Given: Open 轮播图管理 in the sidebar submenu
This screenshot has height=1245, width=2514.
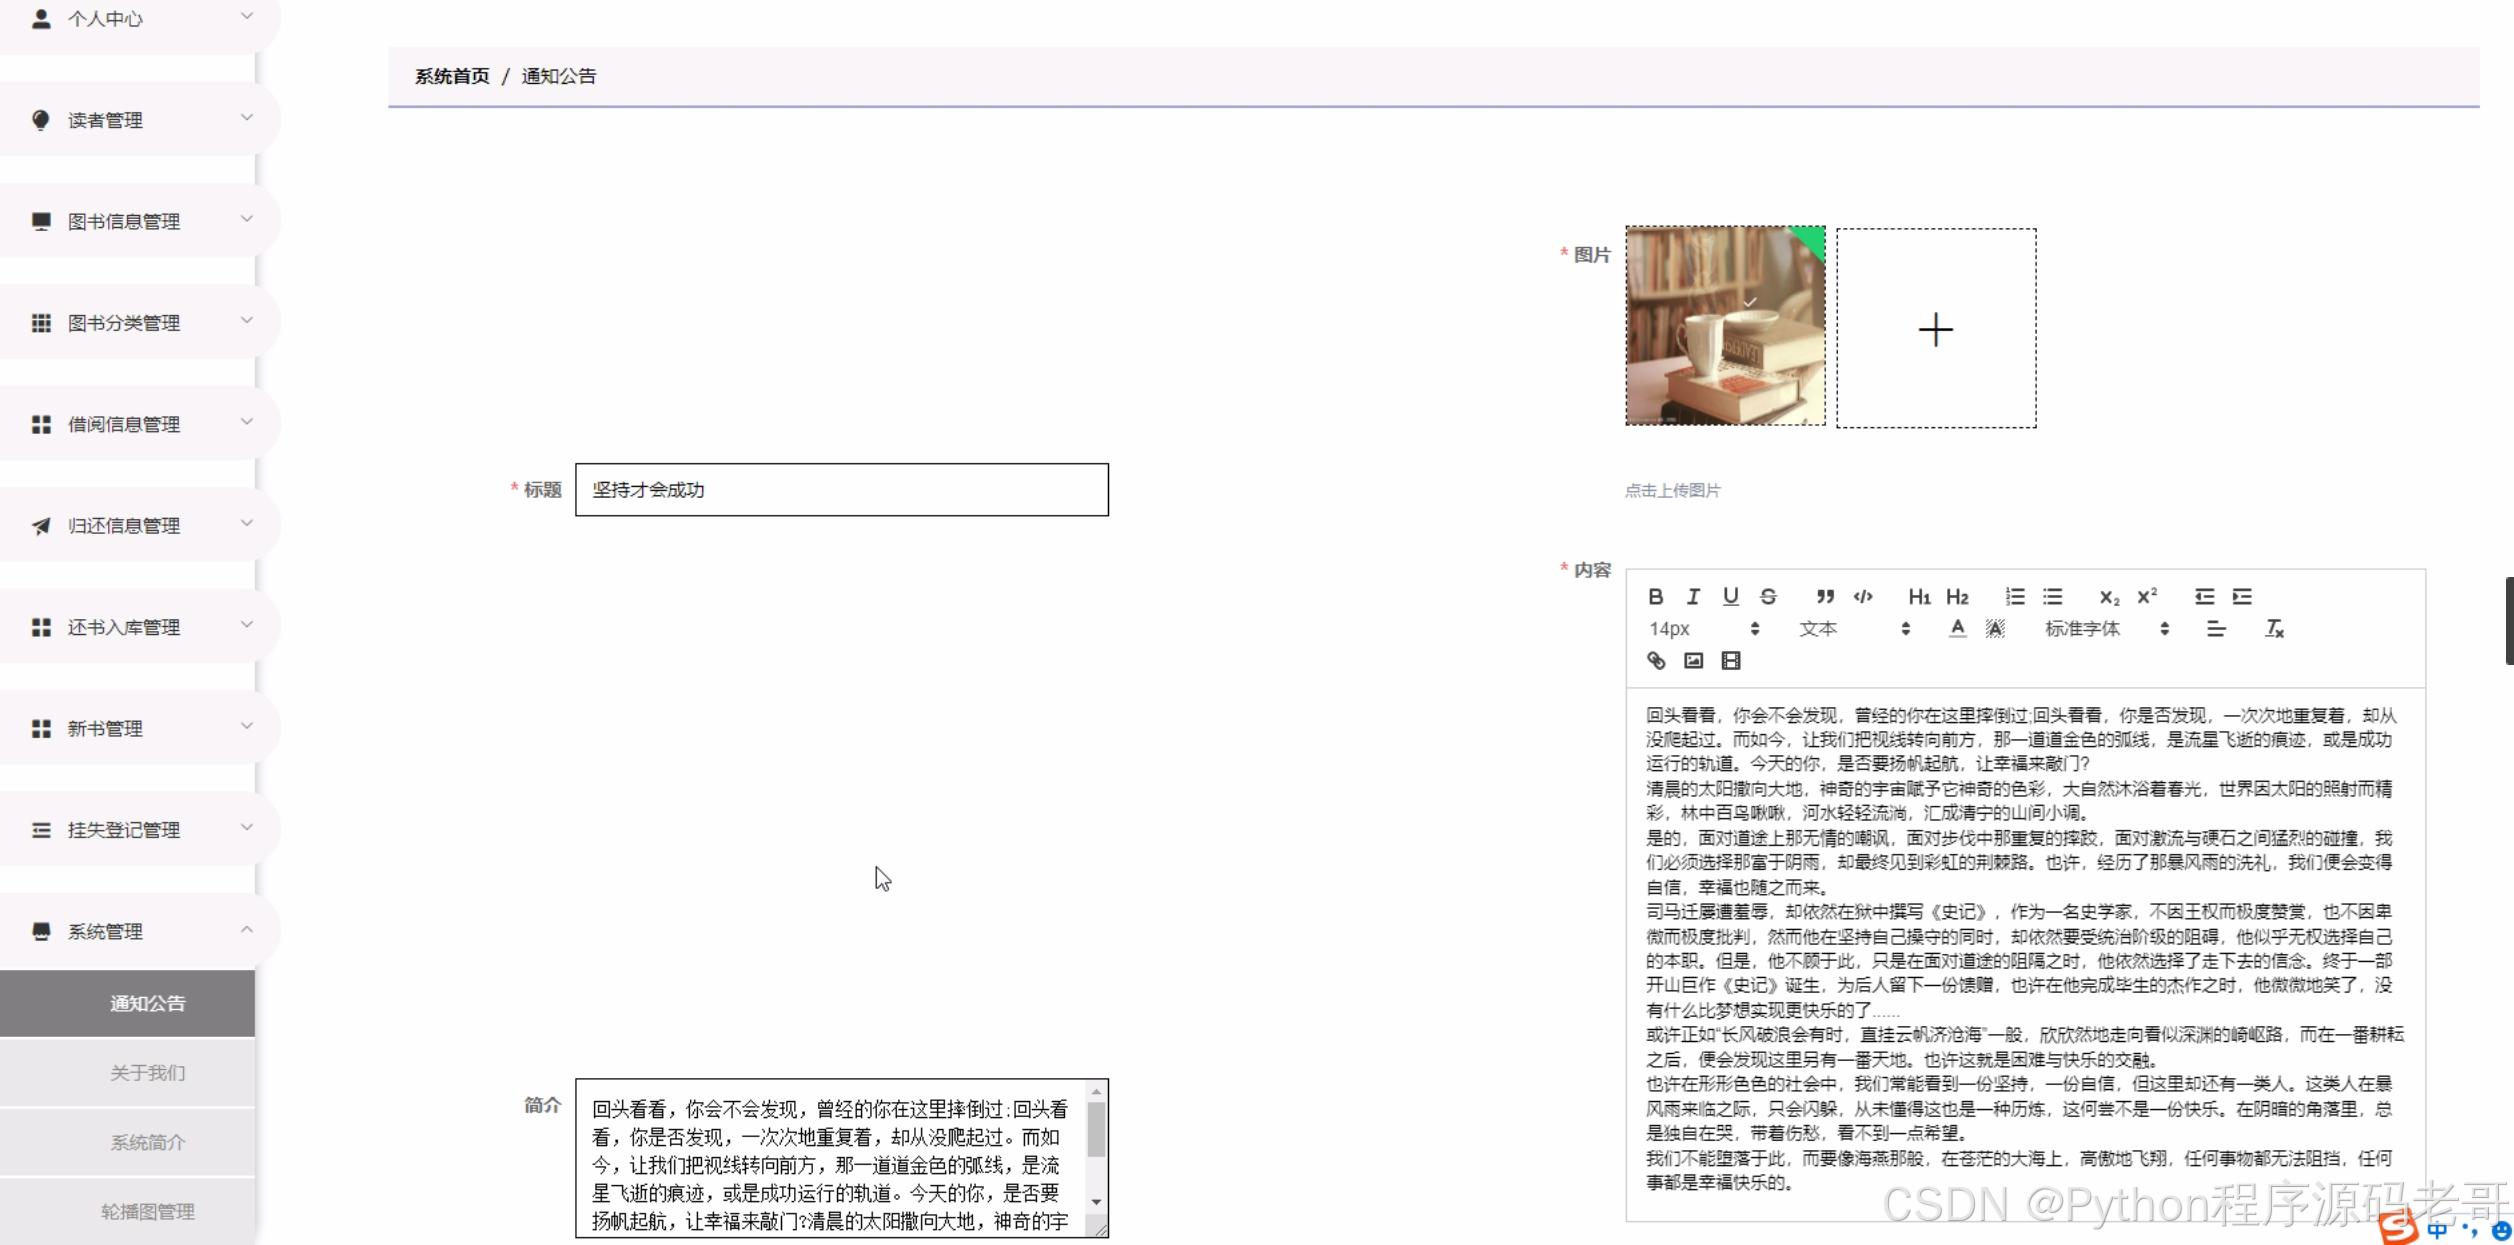Looking at the screenshot, I should point(147,1211).
